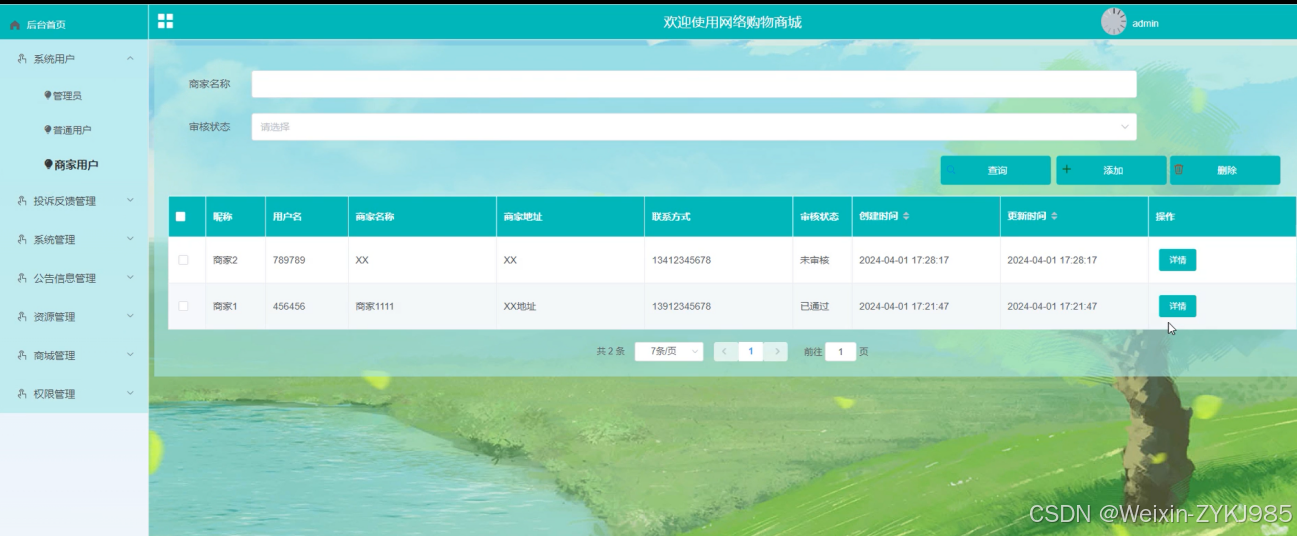This screenshot has height=536, width=1297.
Task: Open 详情 for 商家2 row
Action: coord(1177,260)
